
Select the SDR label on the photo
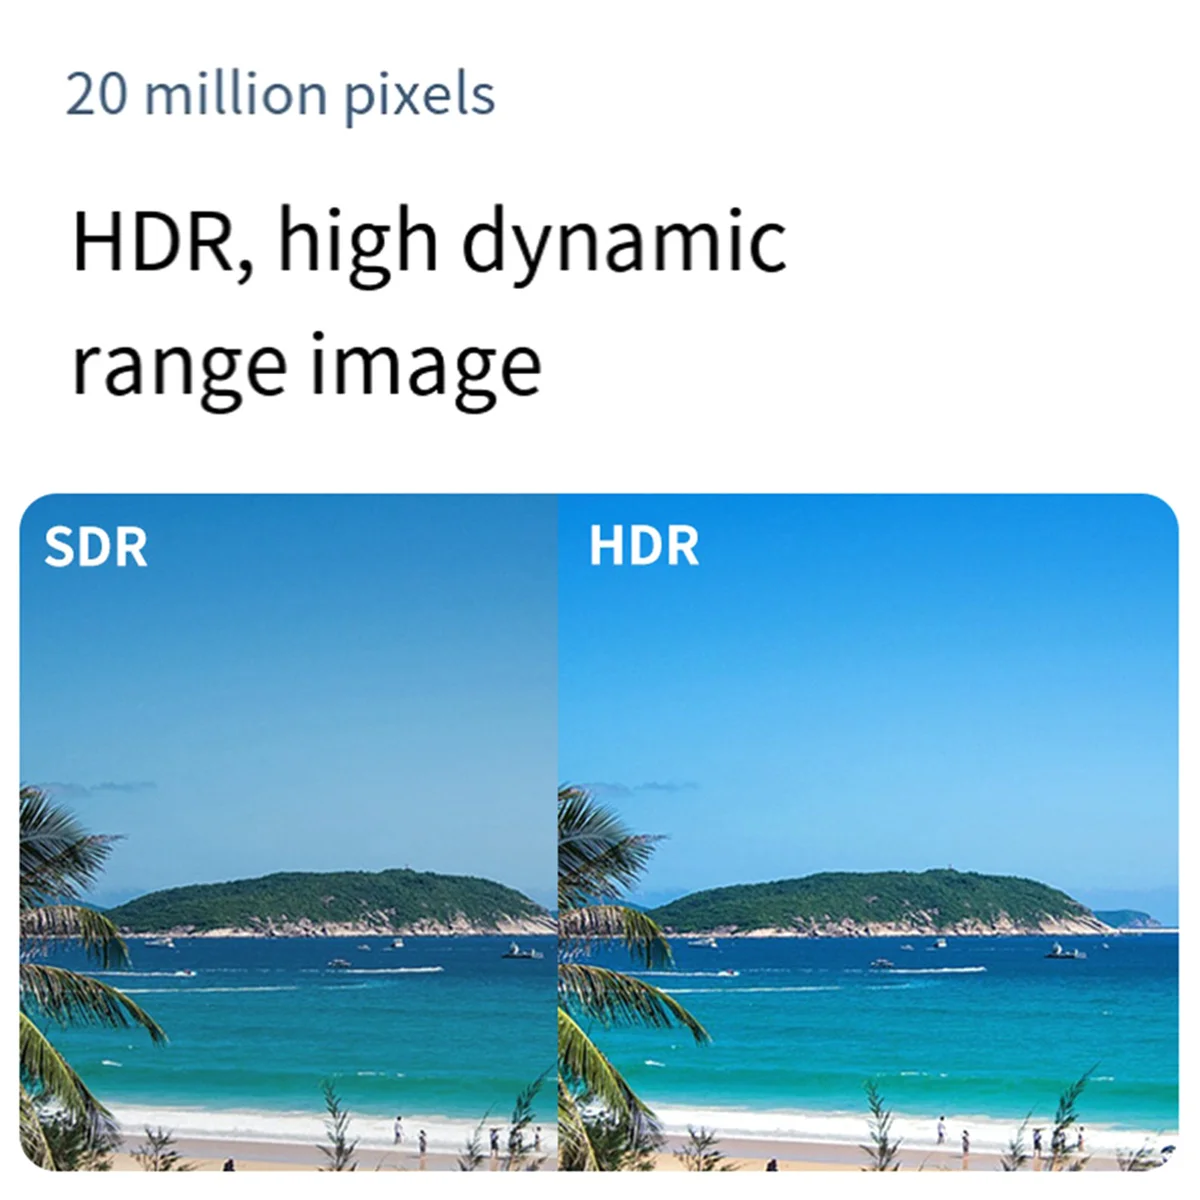96,547
